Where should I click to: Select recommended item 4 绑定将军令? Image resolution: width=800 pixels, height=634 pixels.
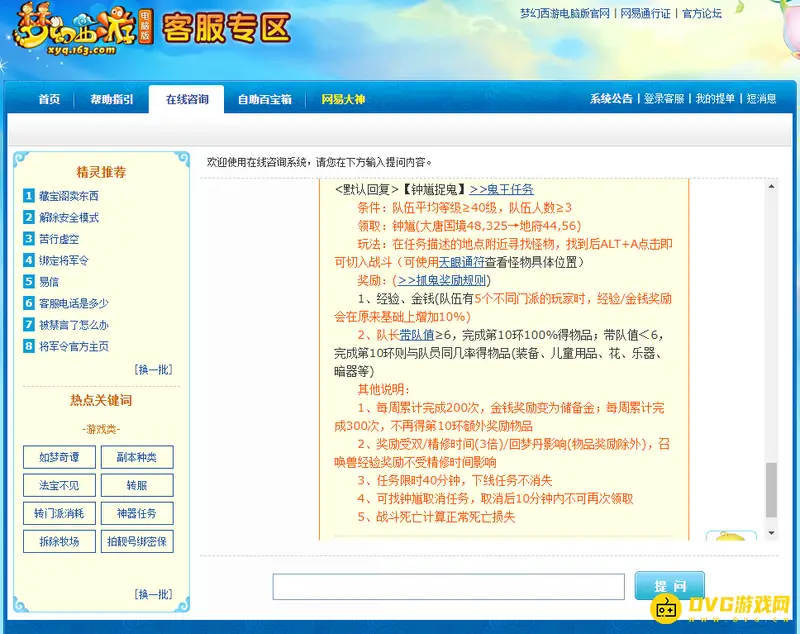64,260
